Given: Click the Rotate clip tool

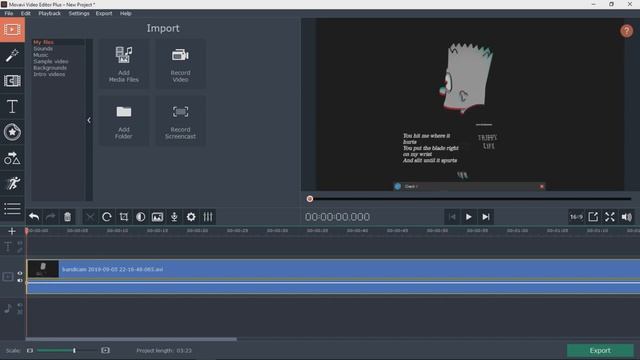Looking at the screenshot, I should click(x=107, y=217).
